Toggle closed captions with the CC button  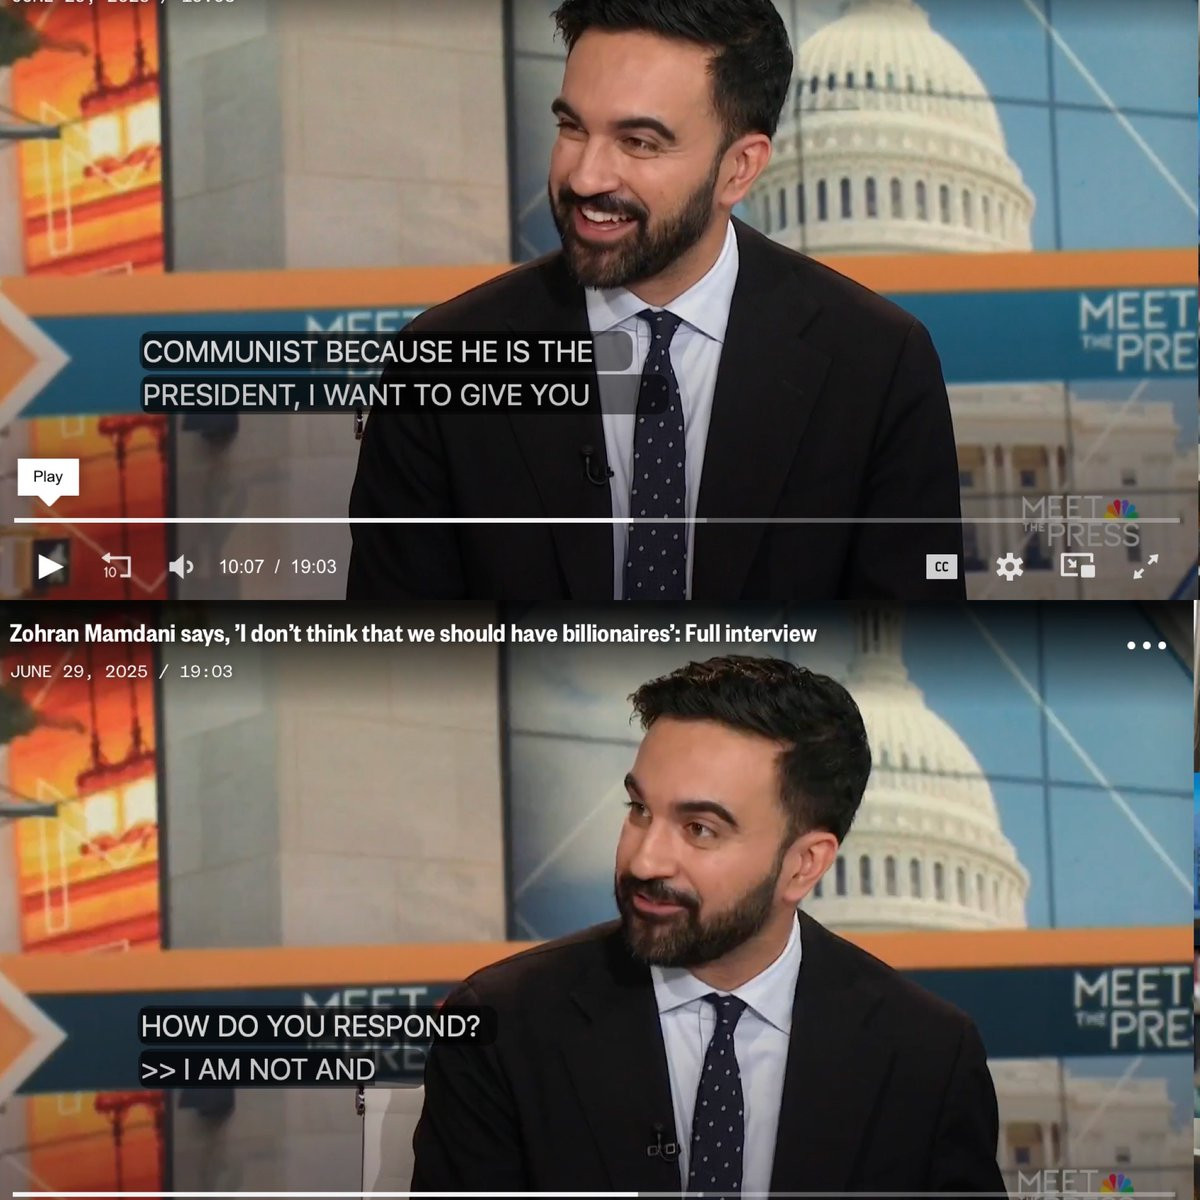pos(941,567)
